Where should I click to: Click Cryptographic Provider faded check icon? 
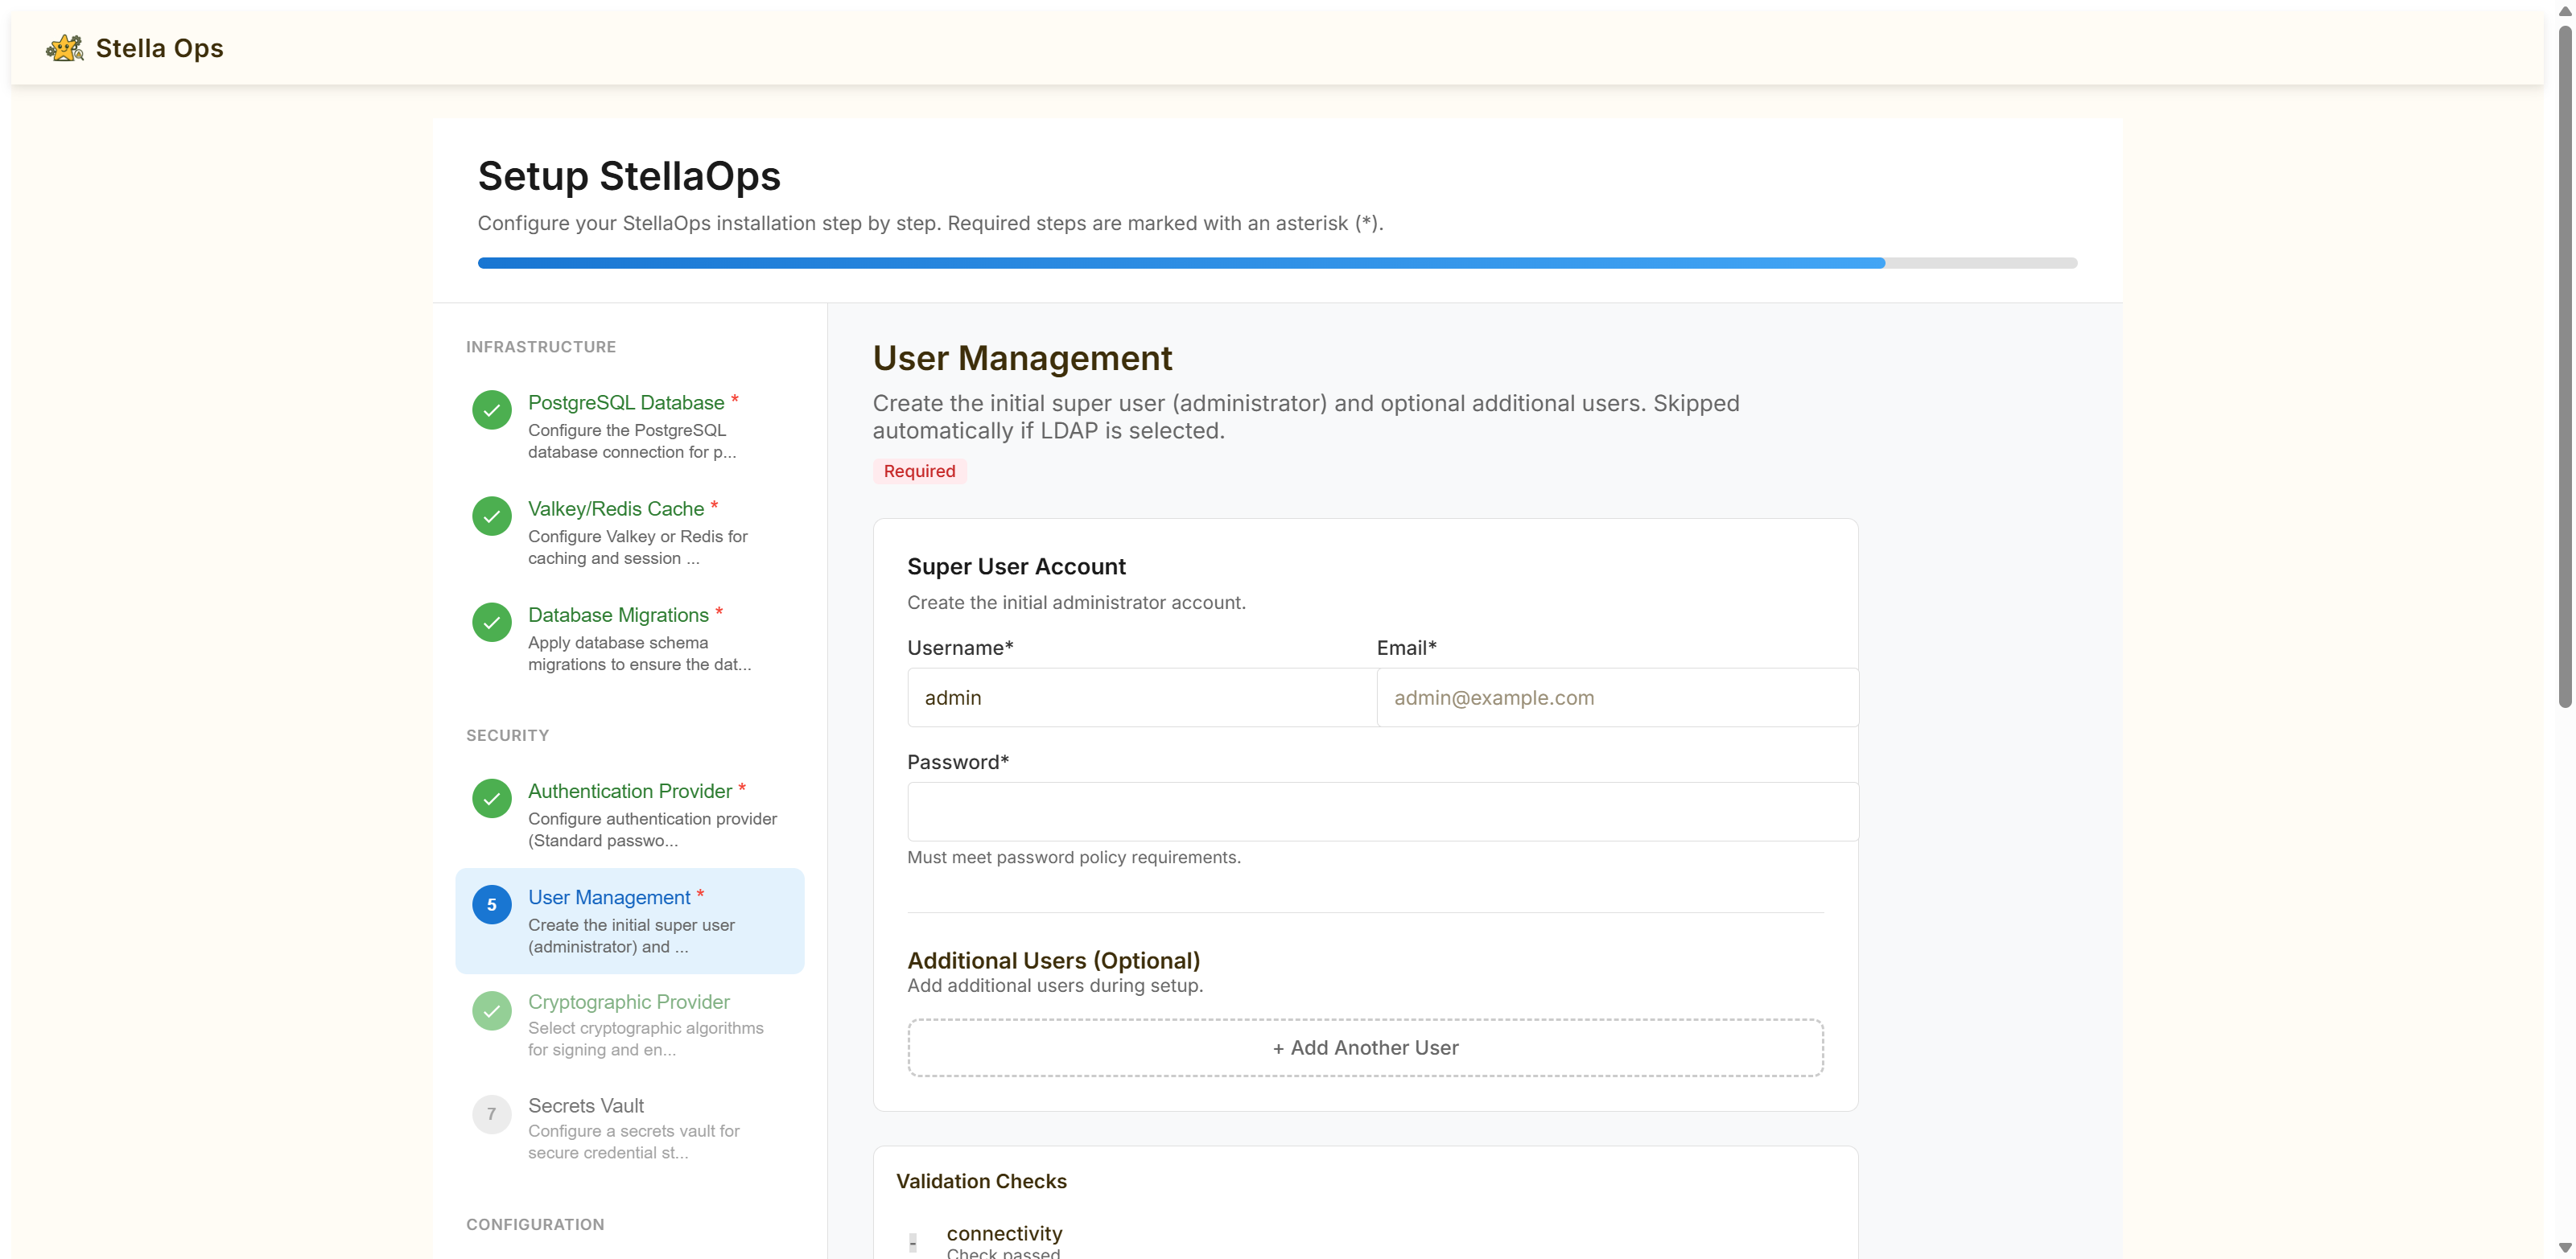click(x=491, y=1010)
